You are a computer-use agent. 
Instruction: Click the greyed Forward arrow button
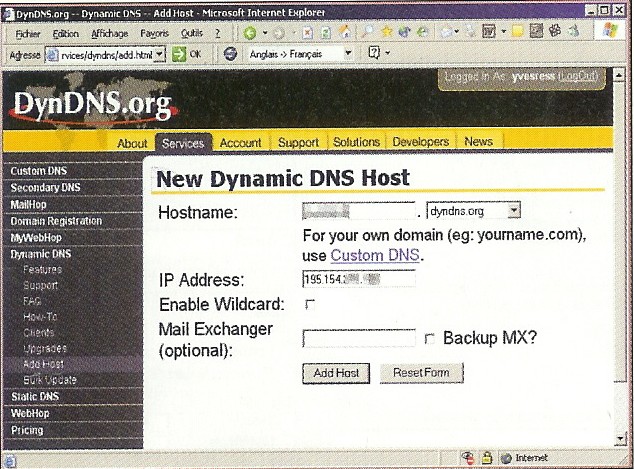[279, 33]
